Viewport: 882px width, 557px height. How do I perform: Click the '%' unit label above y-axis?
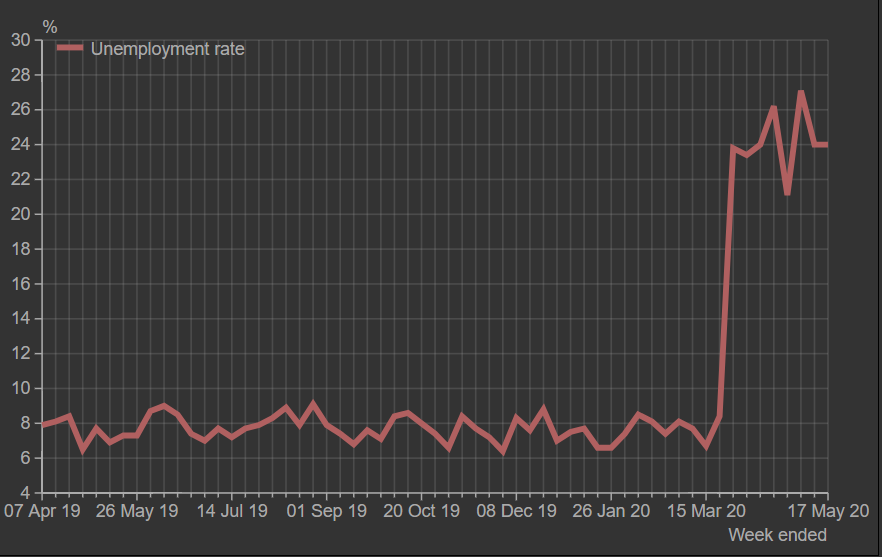tap(50, 27)
